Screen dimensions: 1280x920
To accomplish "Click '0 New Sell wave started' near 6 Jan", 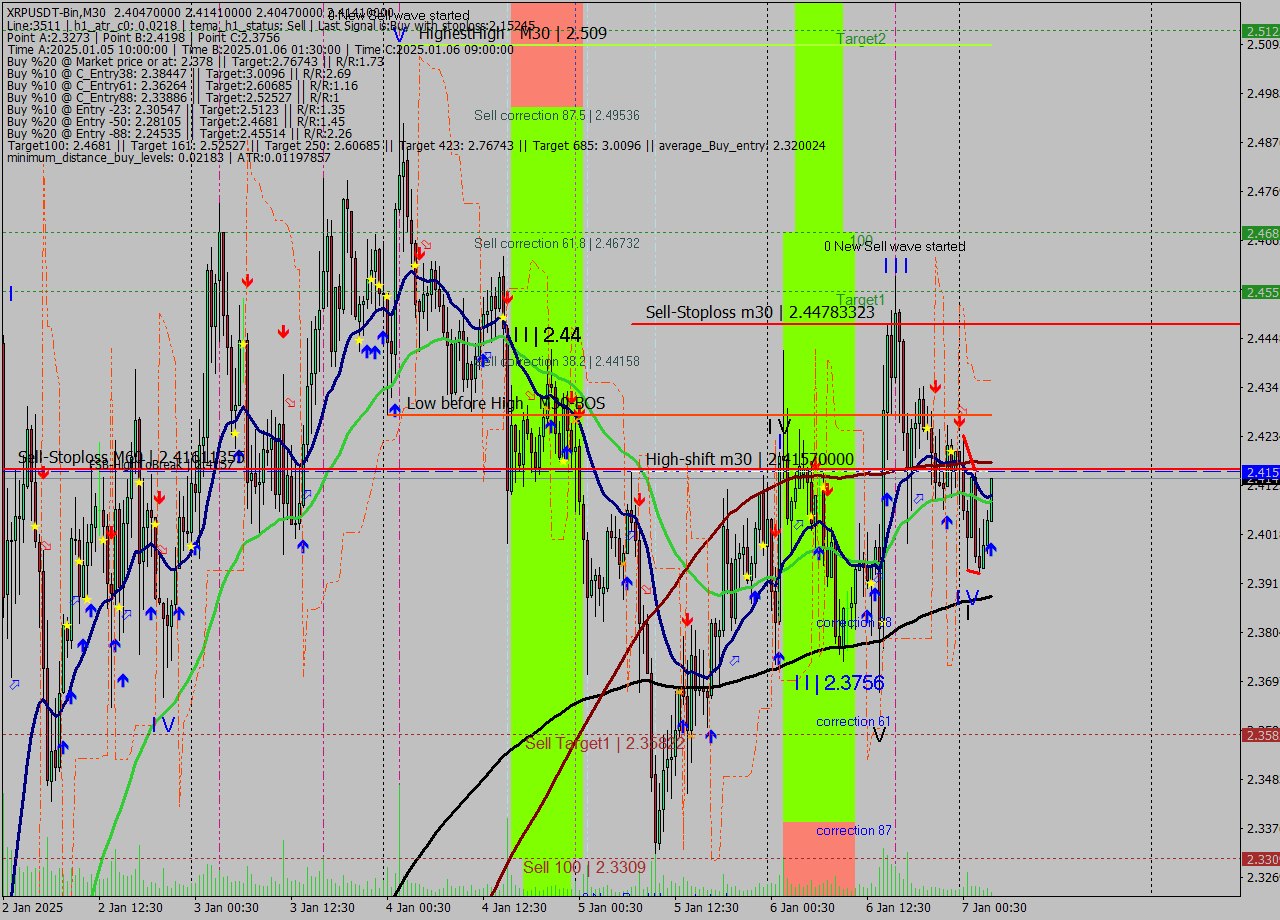I will point(895,246).
